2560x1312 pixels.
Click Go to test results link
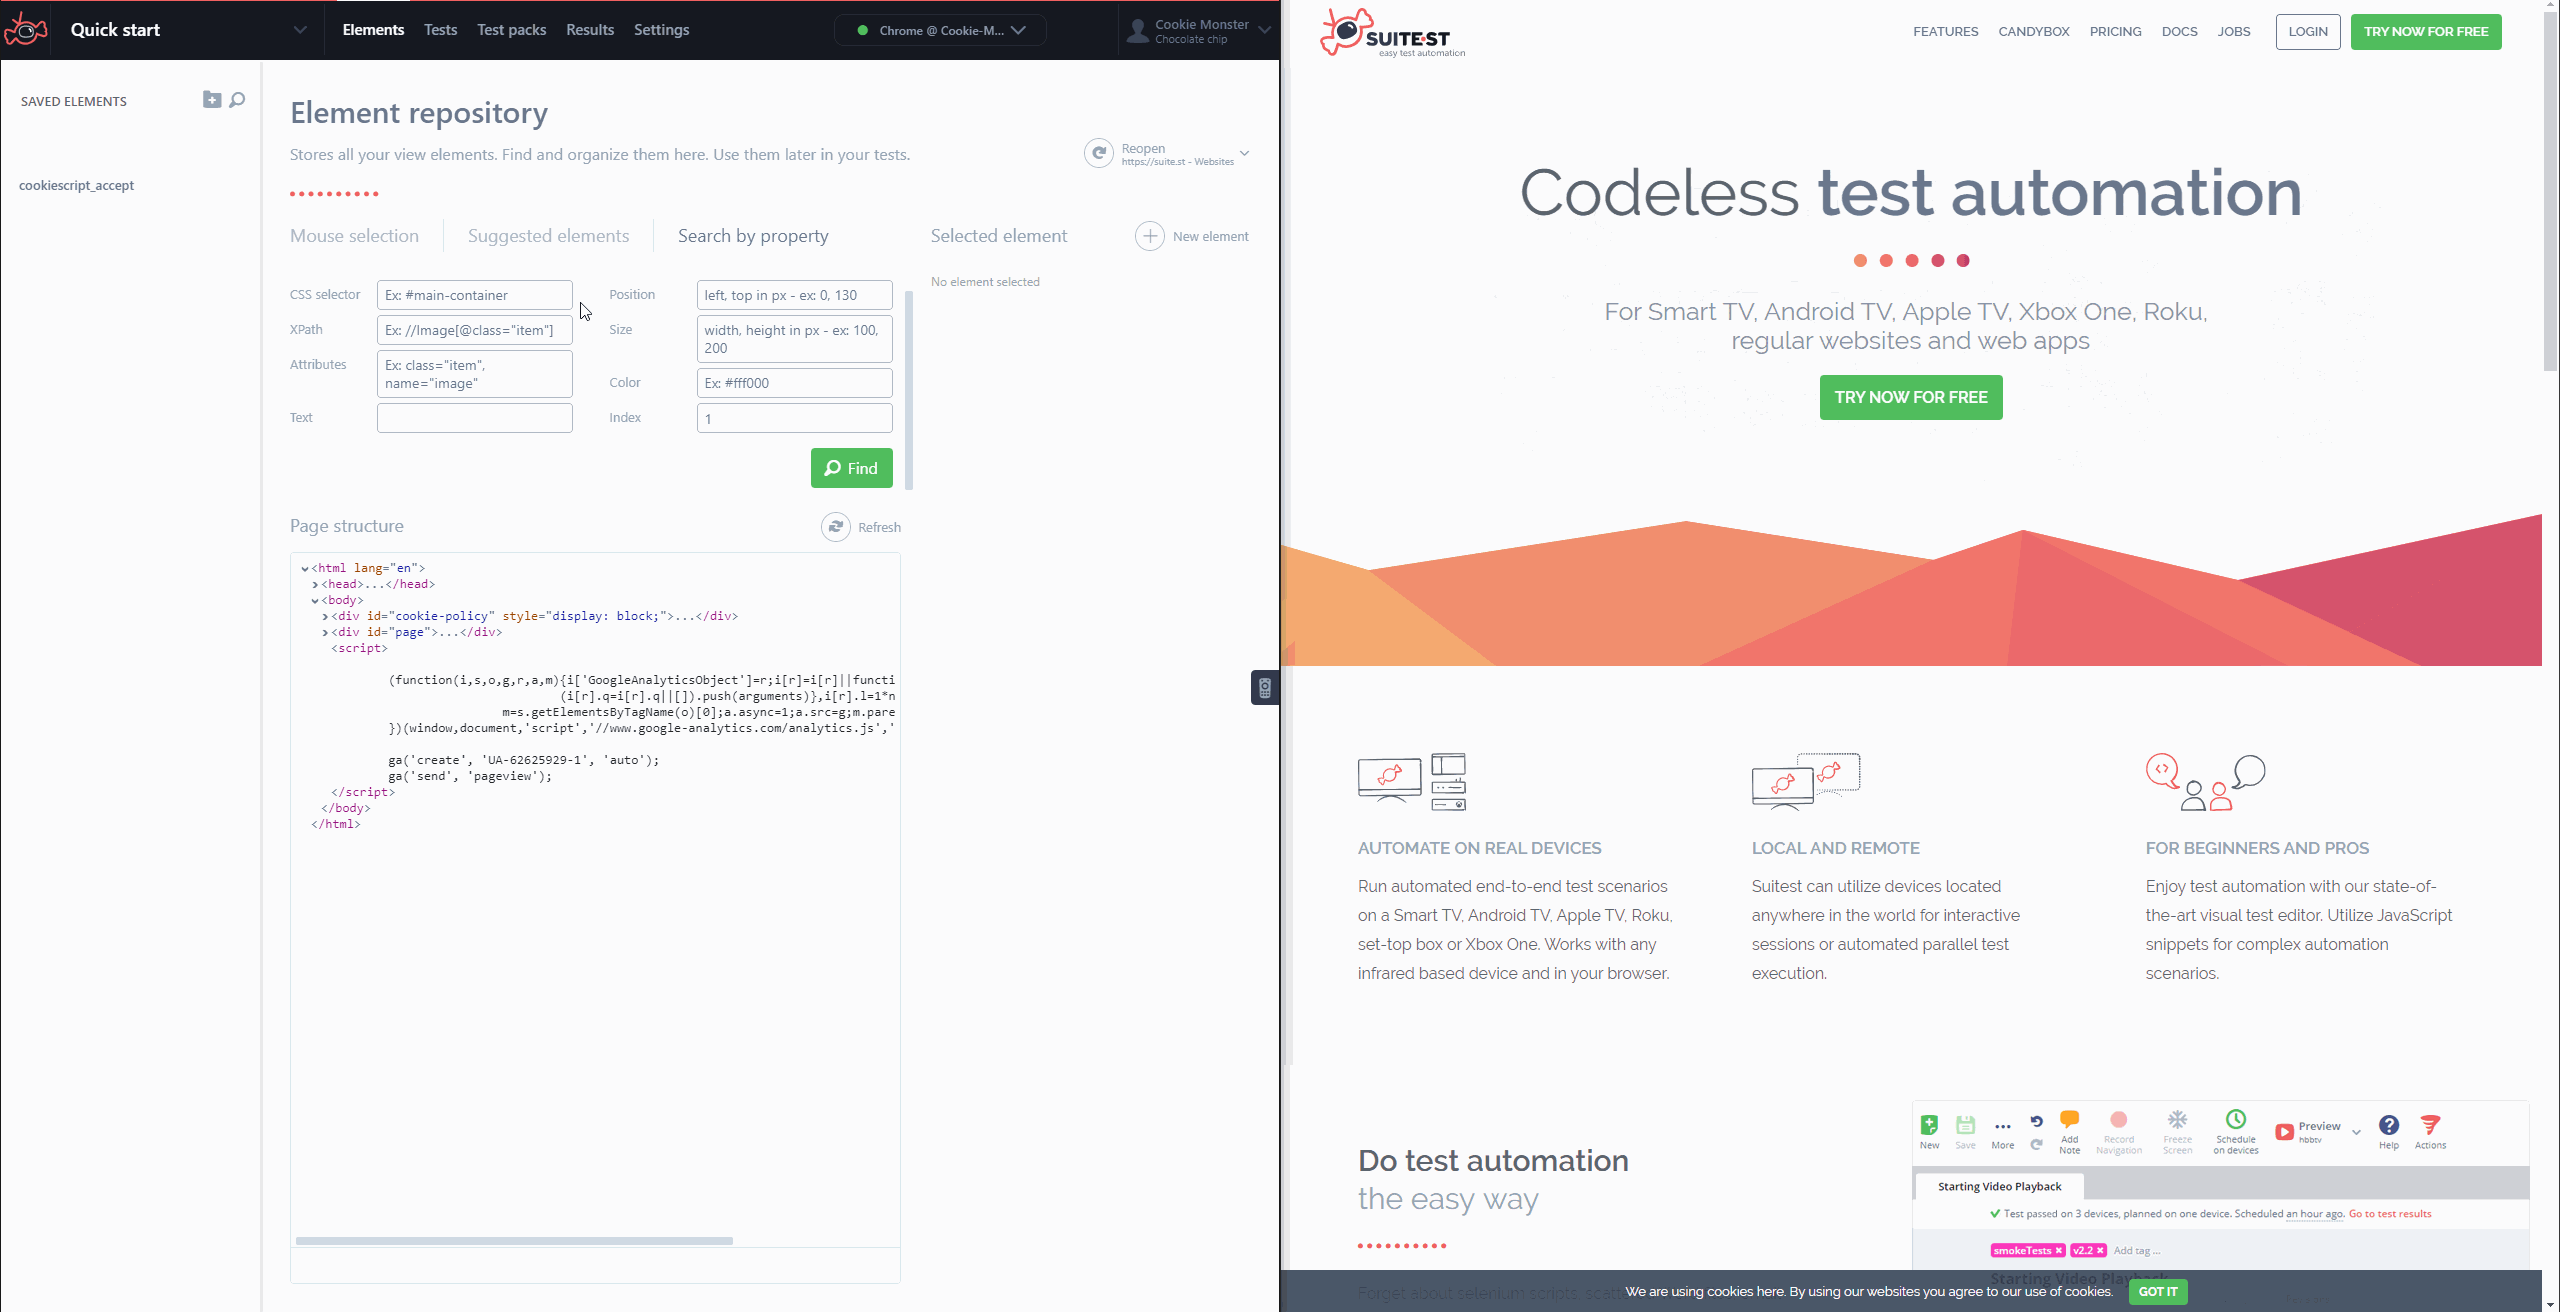click(2389, 1213)
